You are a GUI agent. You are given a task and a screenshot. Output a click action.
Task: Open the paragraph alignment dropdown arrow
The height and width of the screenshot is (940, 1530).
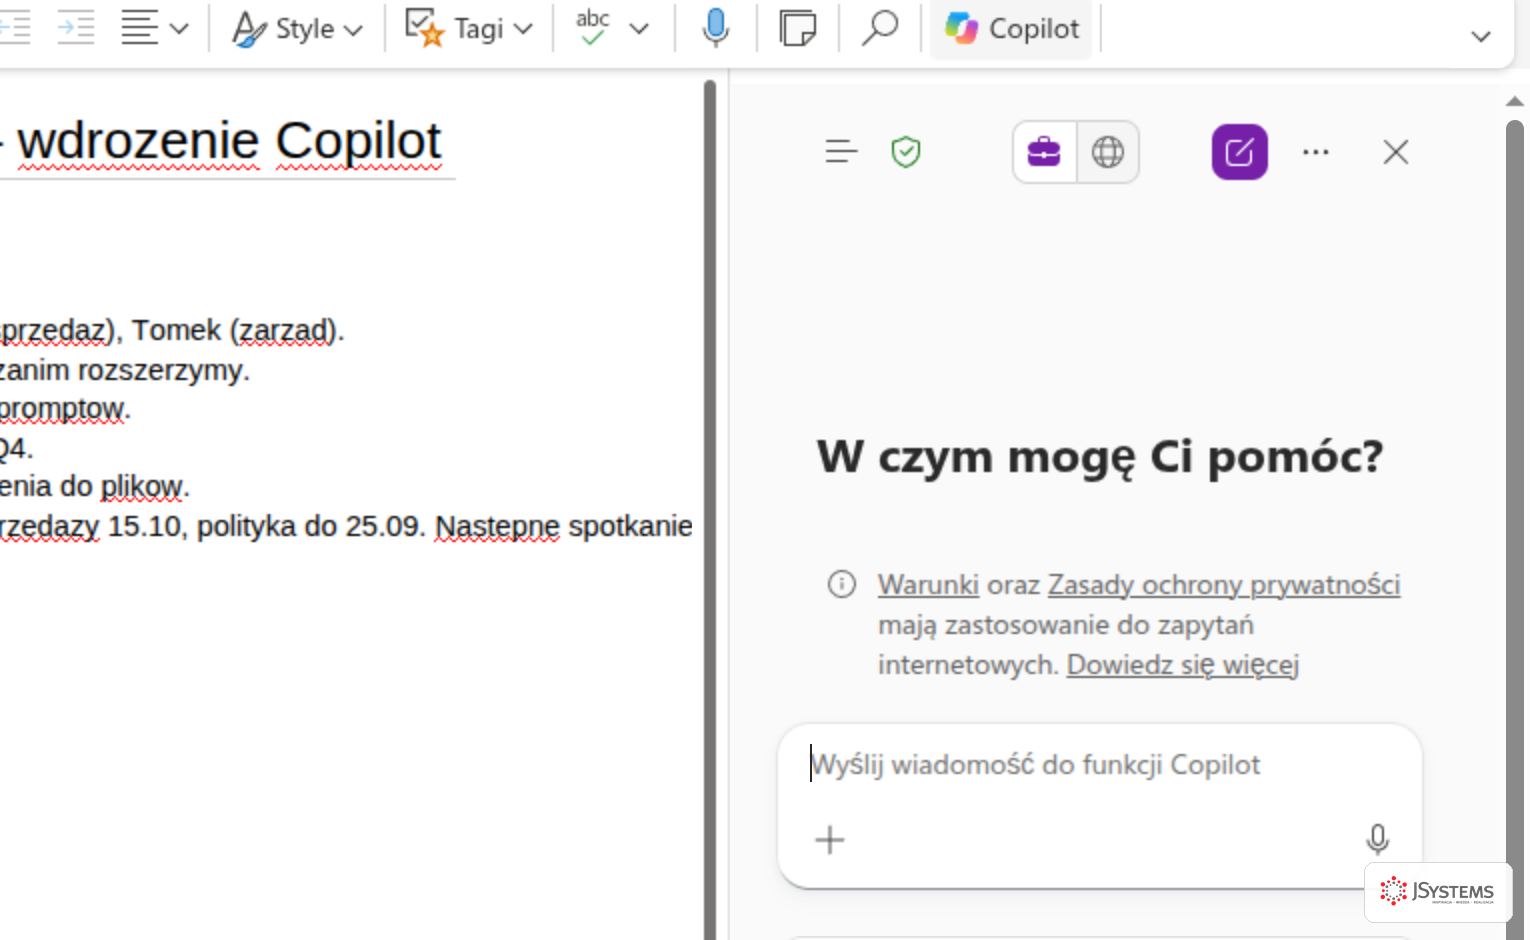(x=180, y=29)
